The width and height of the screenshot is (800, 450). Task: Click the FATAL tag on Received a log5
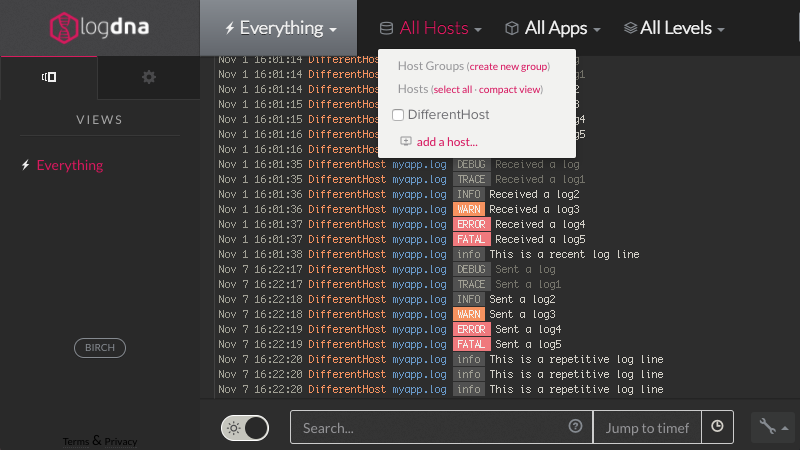[x=471, y=239]
